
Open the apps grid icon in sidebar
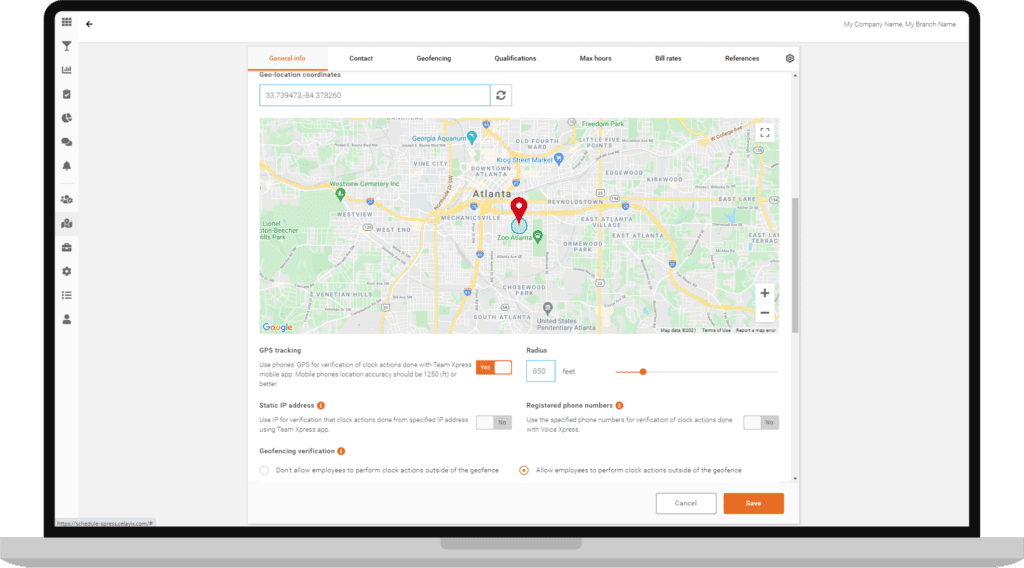click(x=67, y=22)
